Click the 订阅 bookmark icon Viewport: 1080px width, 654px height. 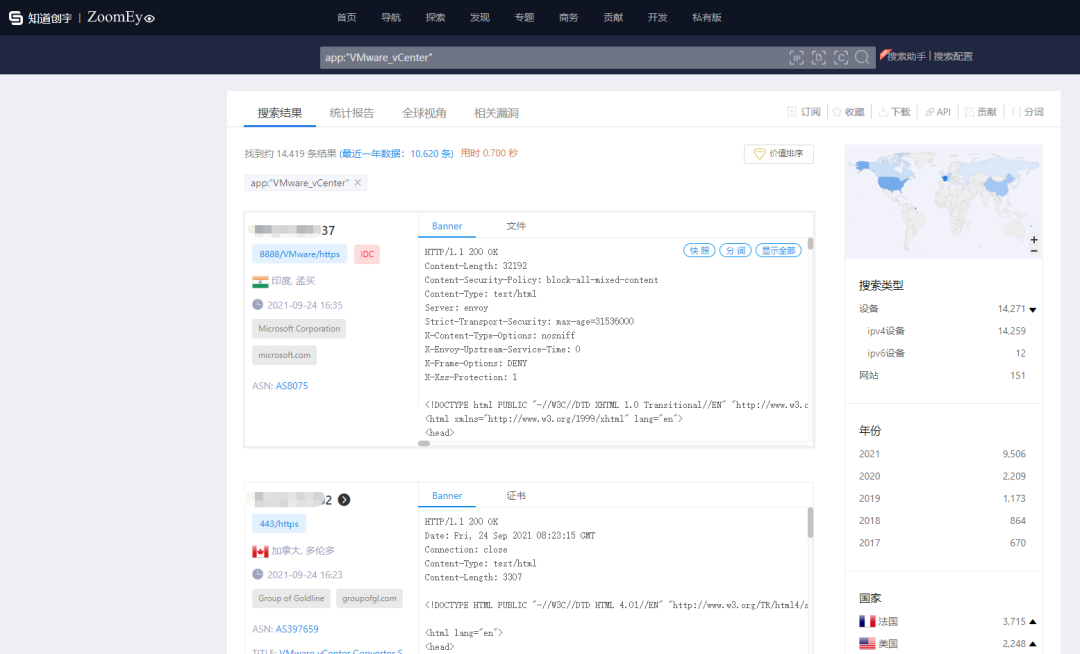point(791,112)
